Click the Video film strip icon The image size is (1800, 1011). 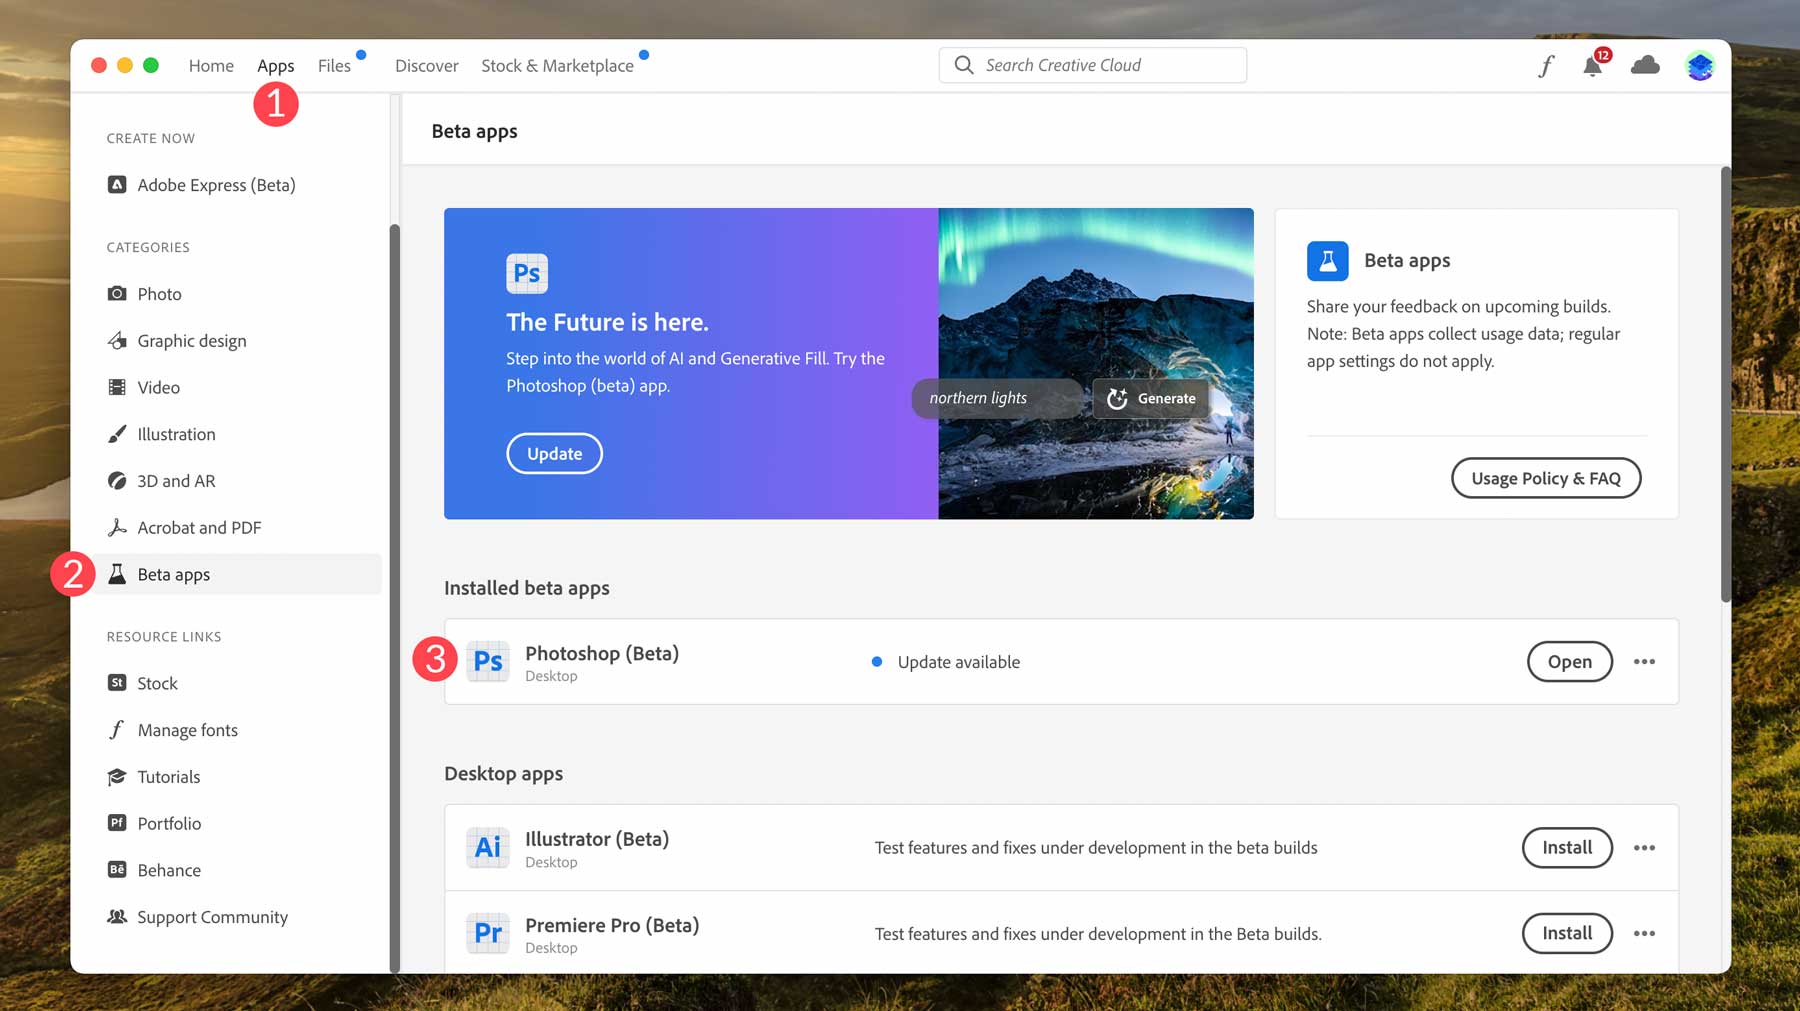pos(117,387)
